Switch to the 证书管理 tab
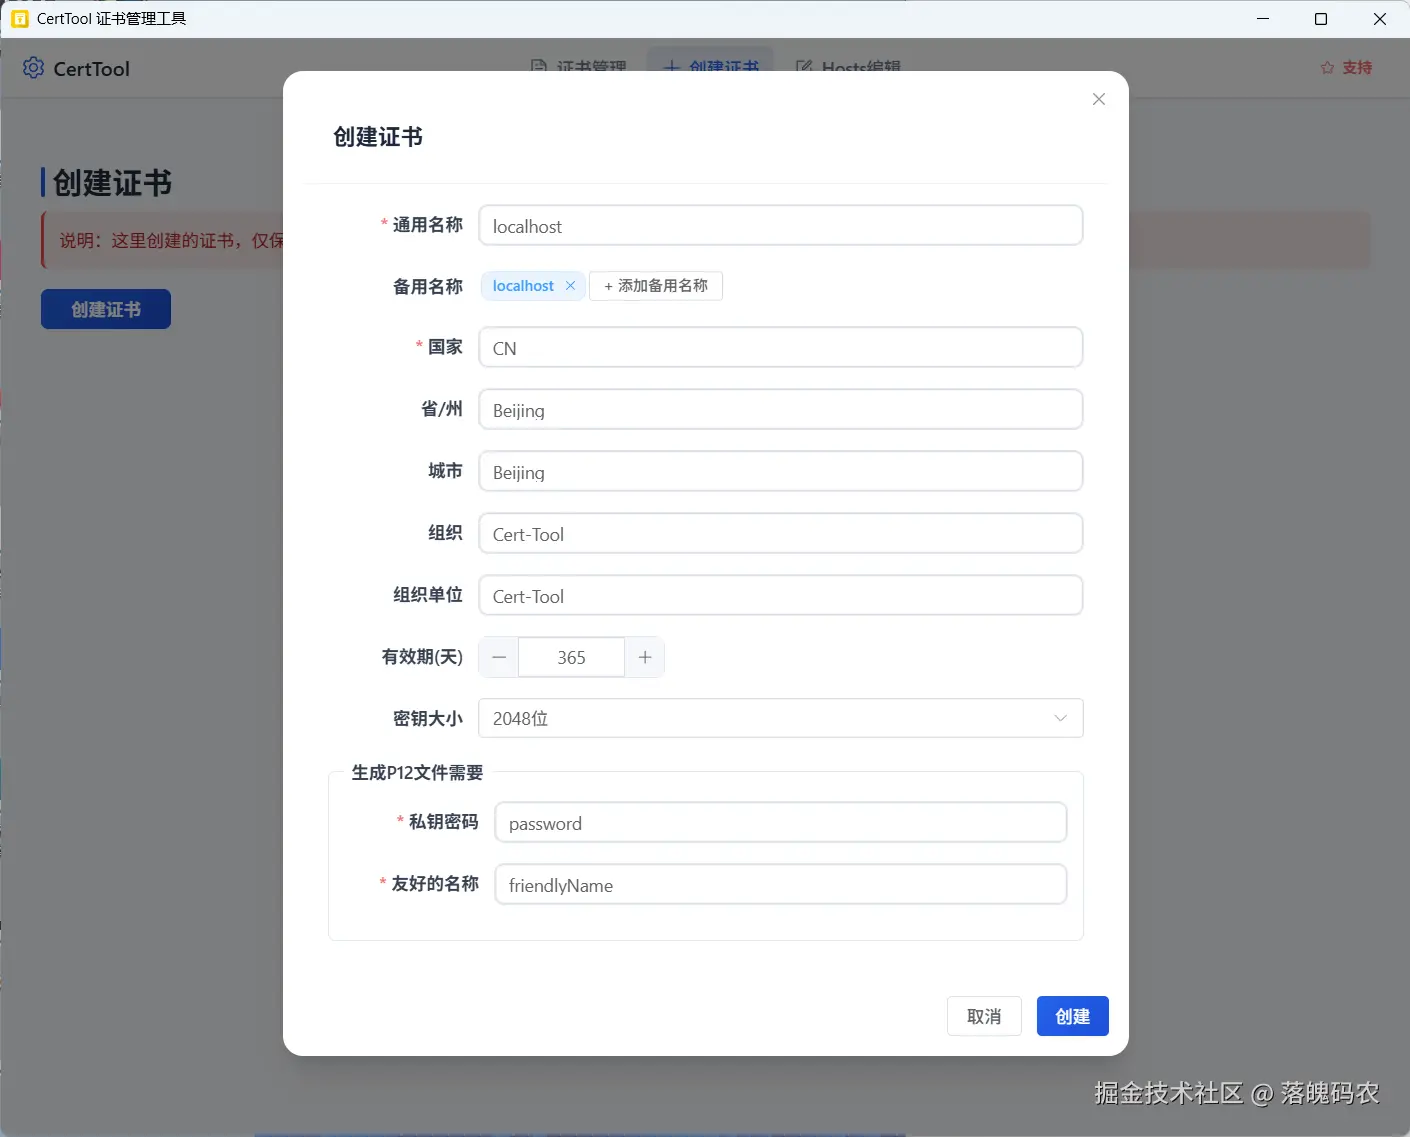 tap(578, 66)
